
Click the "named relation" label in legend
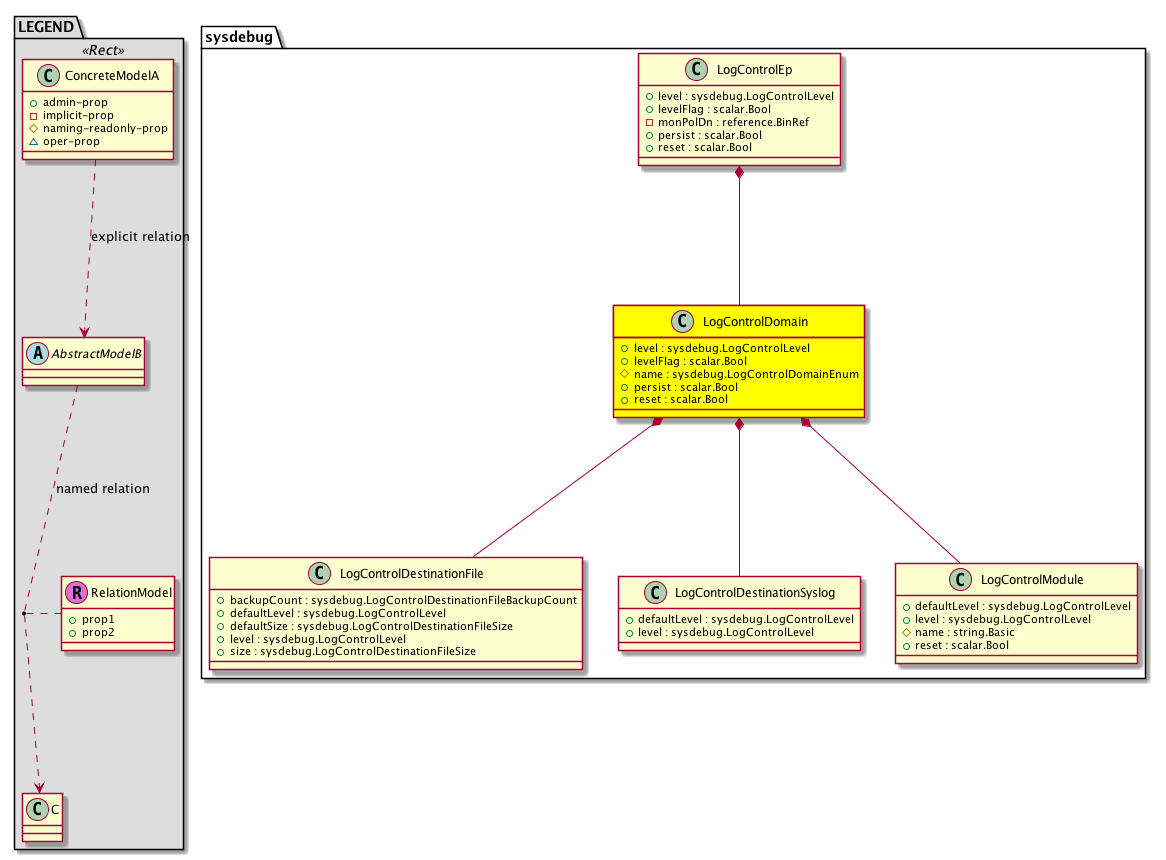coord(102,489)
